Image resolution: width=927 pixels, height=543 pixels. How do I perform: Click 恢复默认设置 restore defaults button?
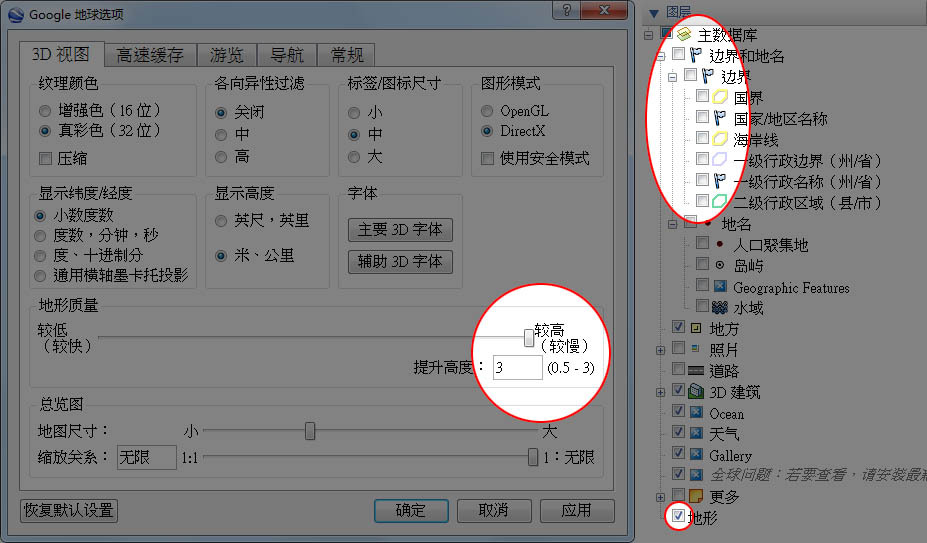(x=69, y=510)
